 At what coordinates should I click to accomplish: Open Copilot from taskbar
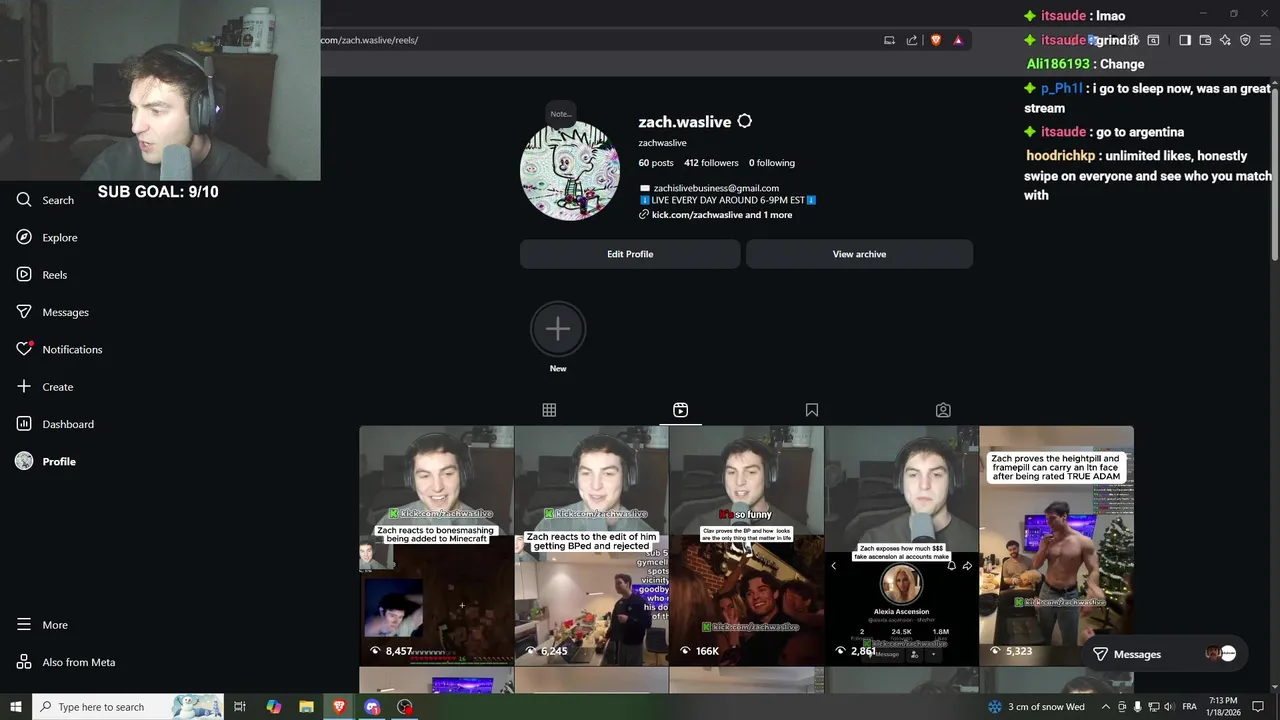point(273,707)
